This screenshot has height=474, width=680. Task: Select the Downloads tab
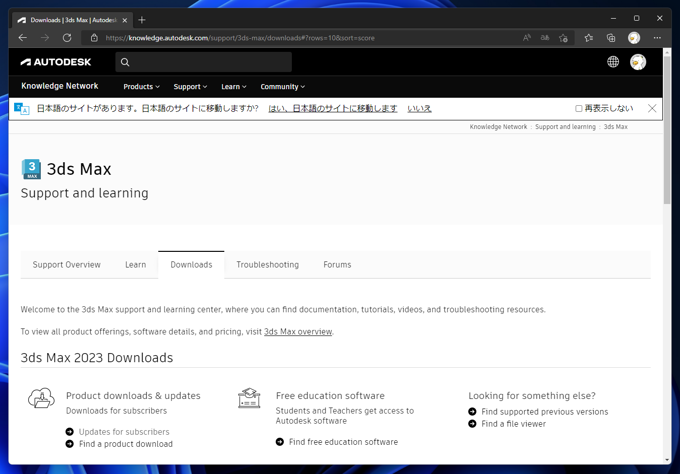(x=191, y=265)
